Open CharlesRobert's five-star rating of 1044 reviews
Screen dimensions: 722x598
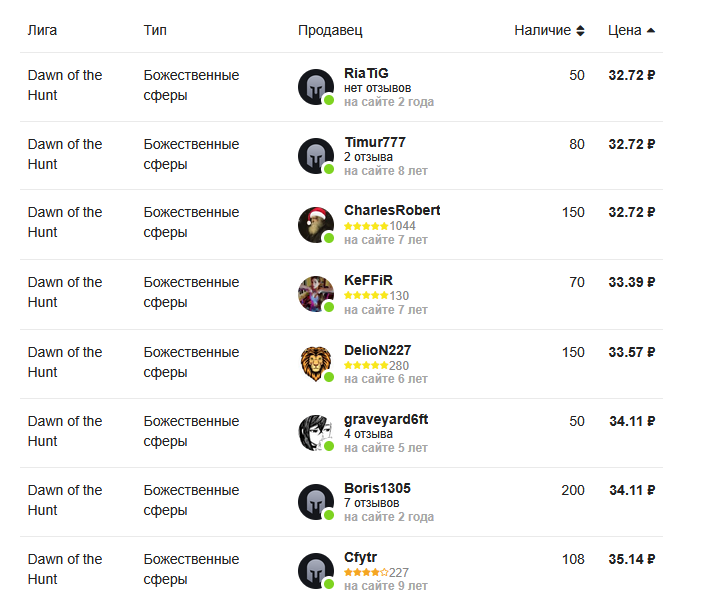[x=380, y=226]
